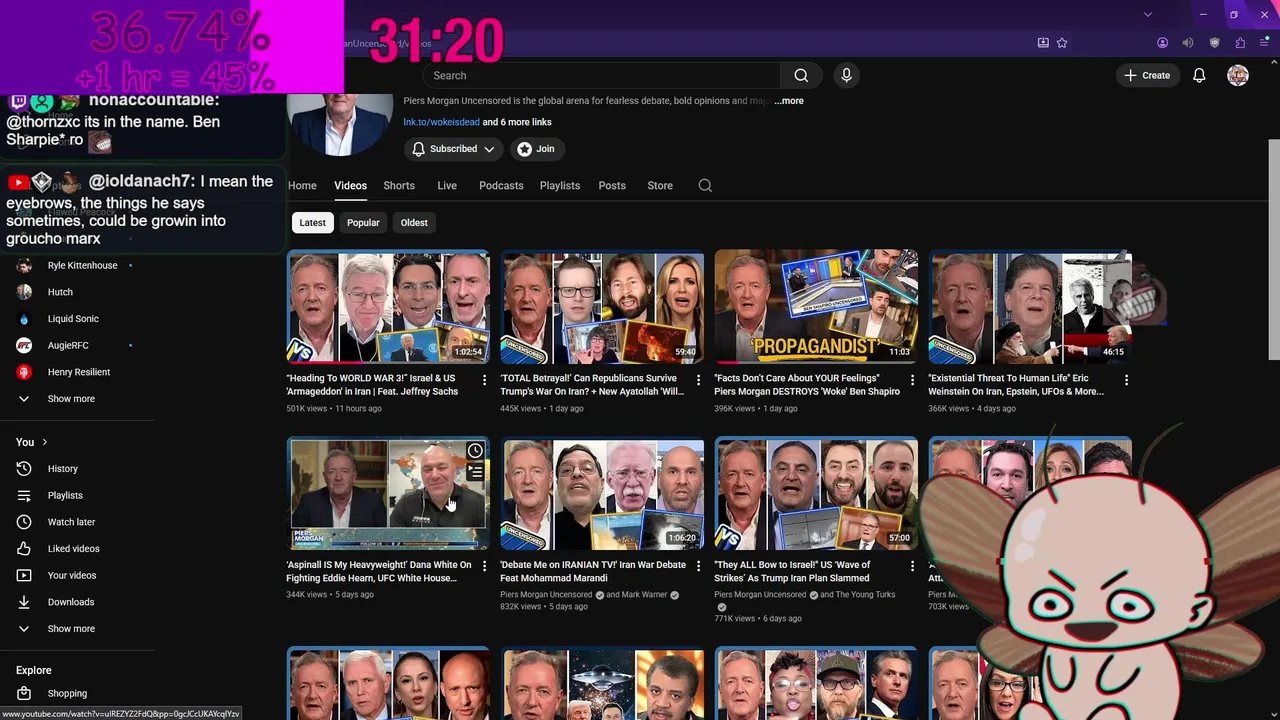Switch to the Podcasts tab

(501, 185)
